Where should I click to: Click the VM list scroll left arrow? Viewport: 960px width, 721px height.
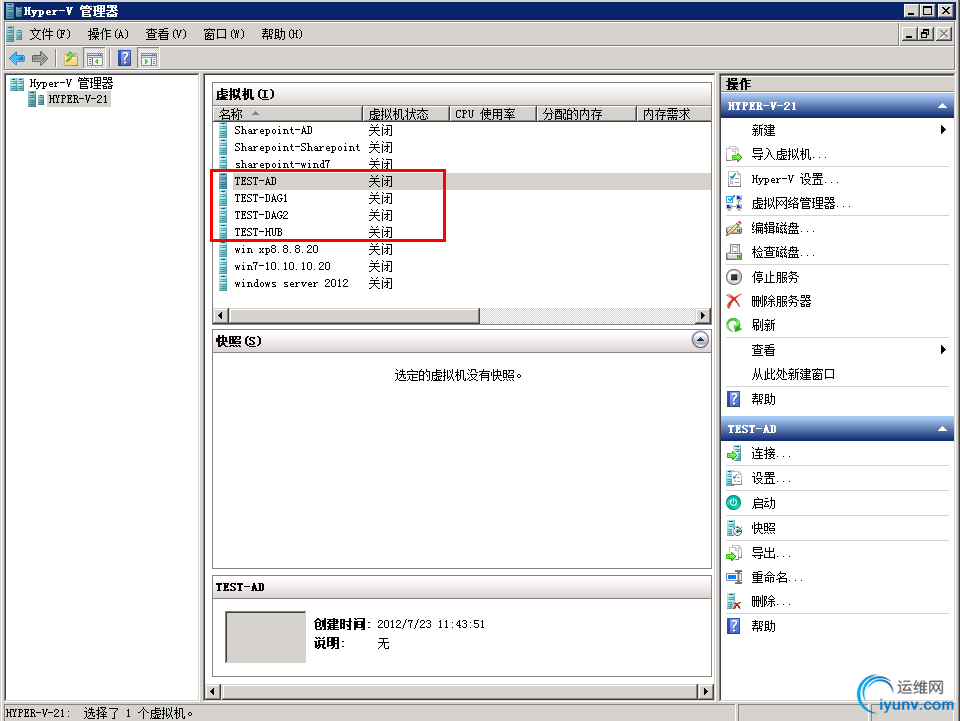click(x=220, y=316)
